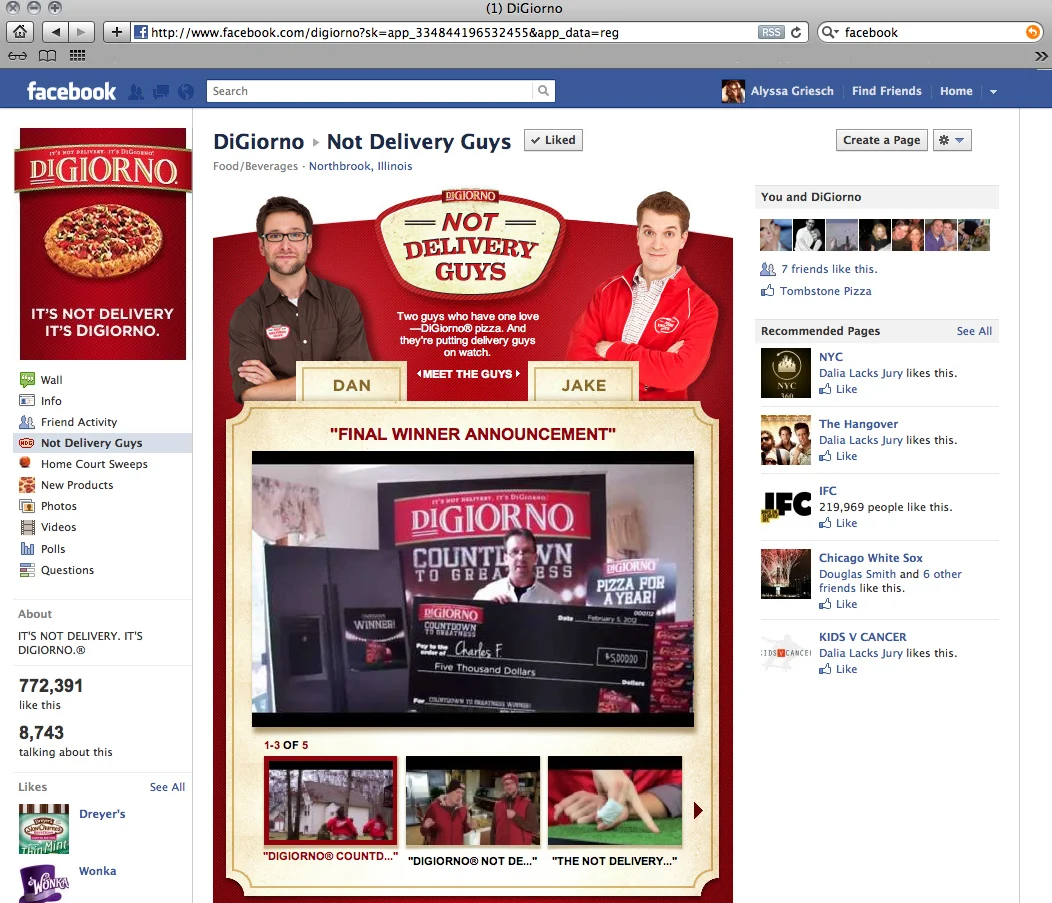Click 7 friends like this link
Viewport: 1052px width, 903px height.
(829, 269)
